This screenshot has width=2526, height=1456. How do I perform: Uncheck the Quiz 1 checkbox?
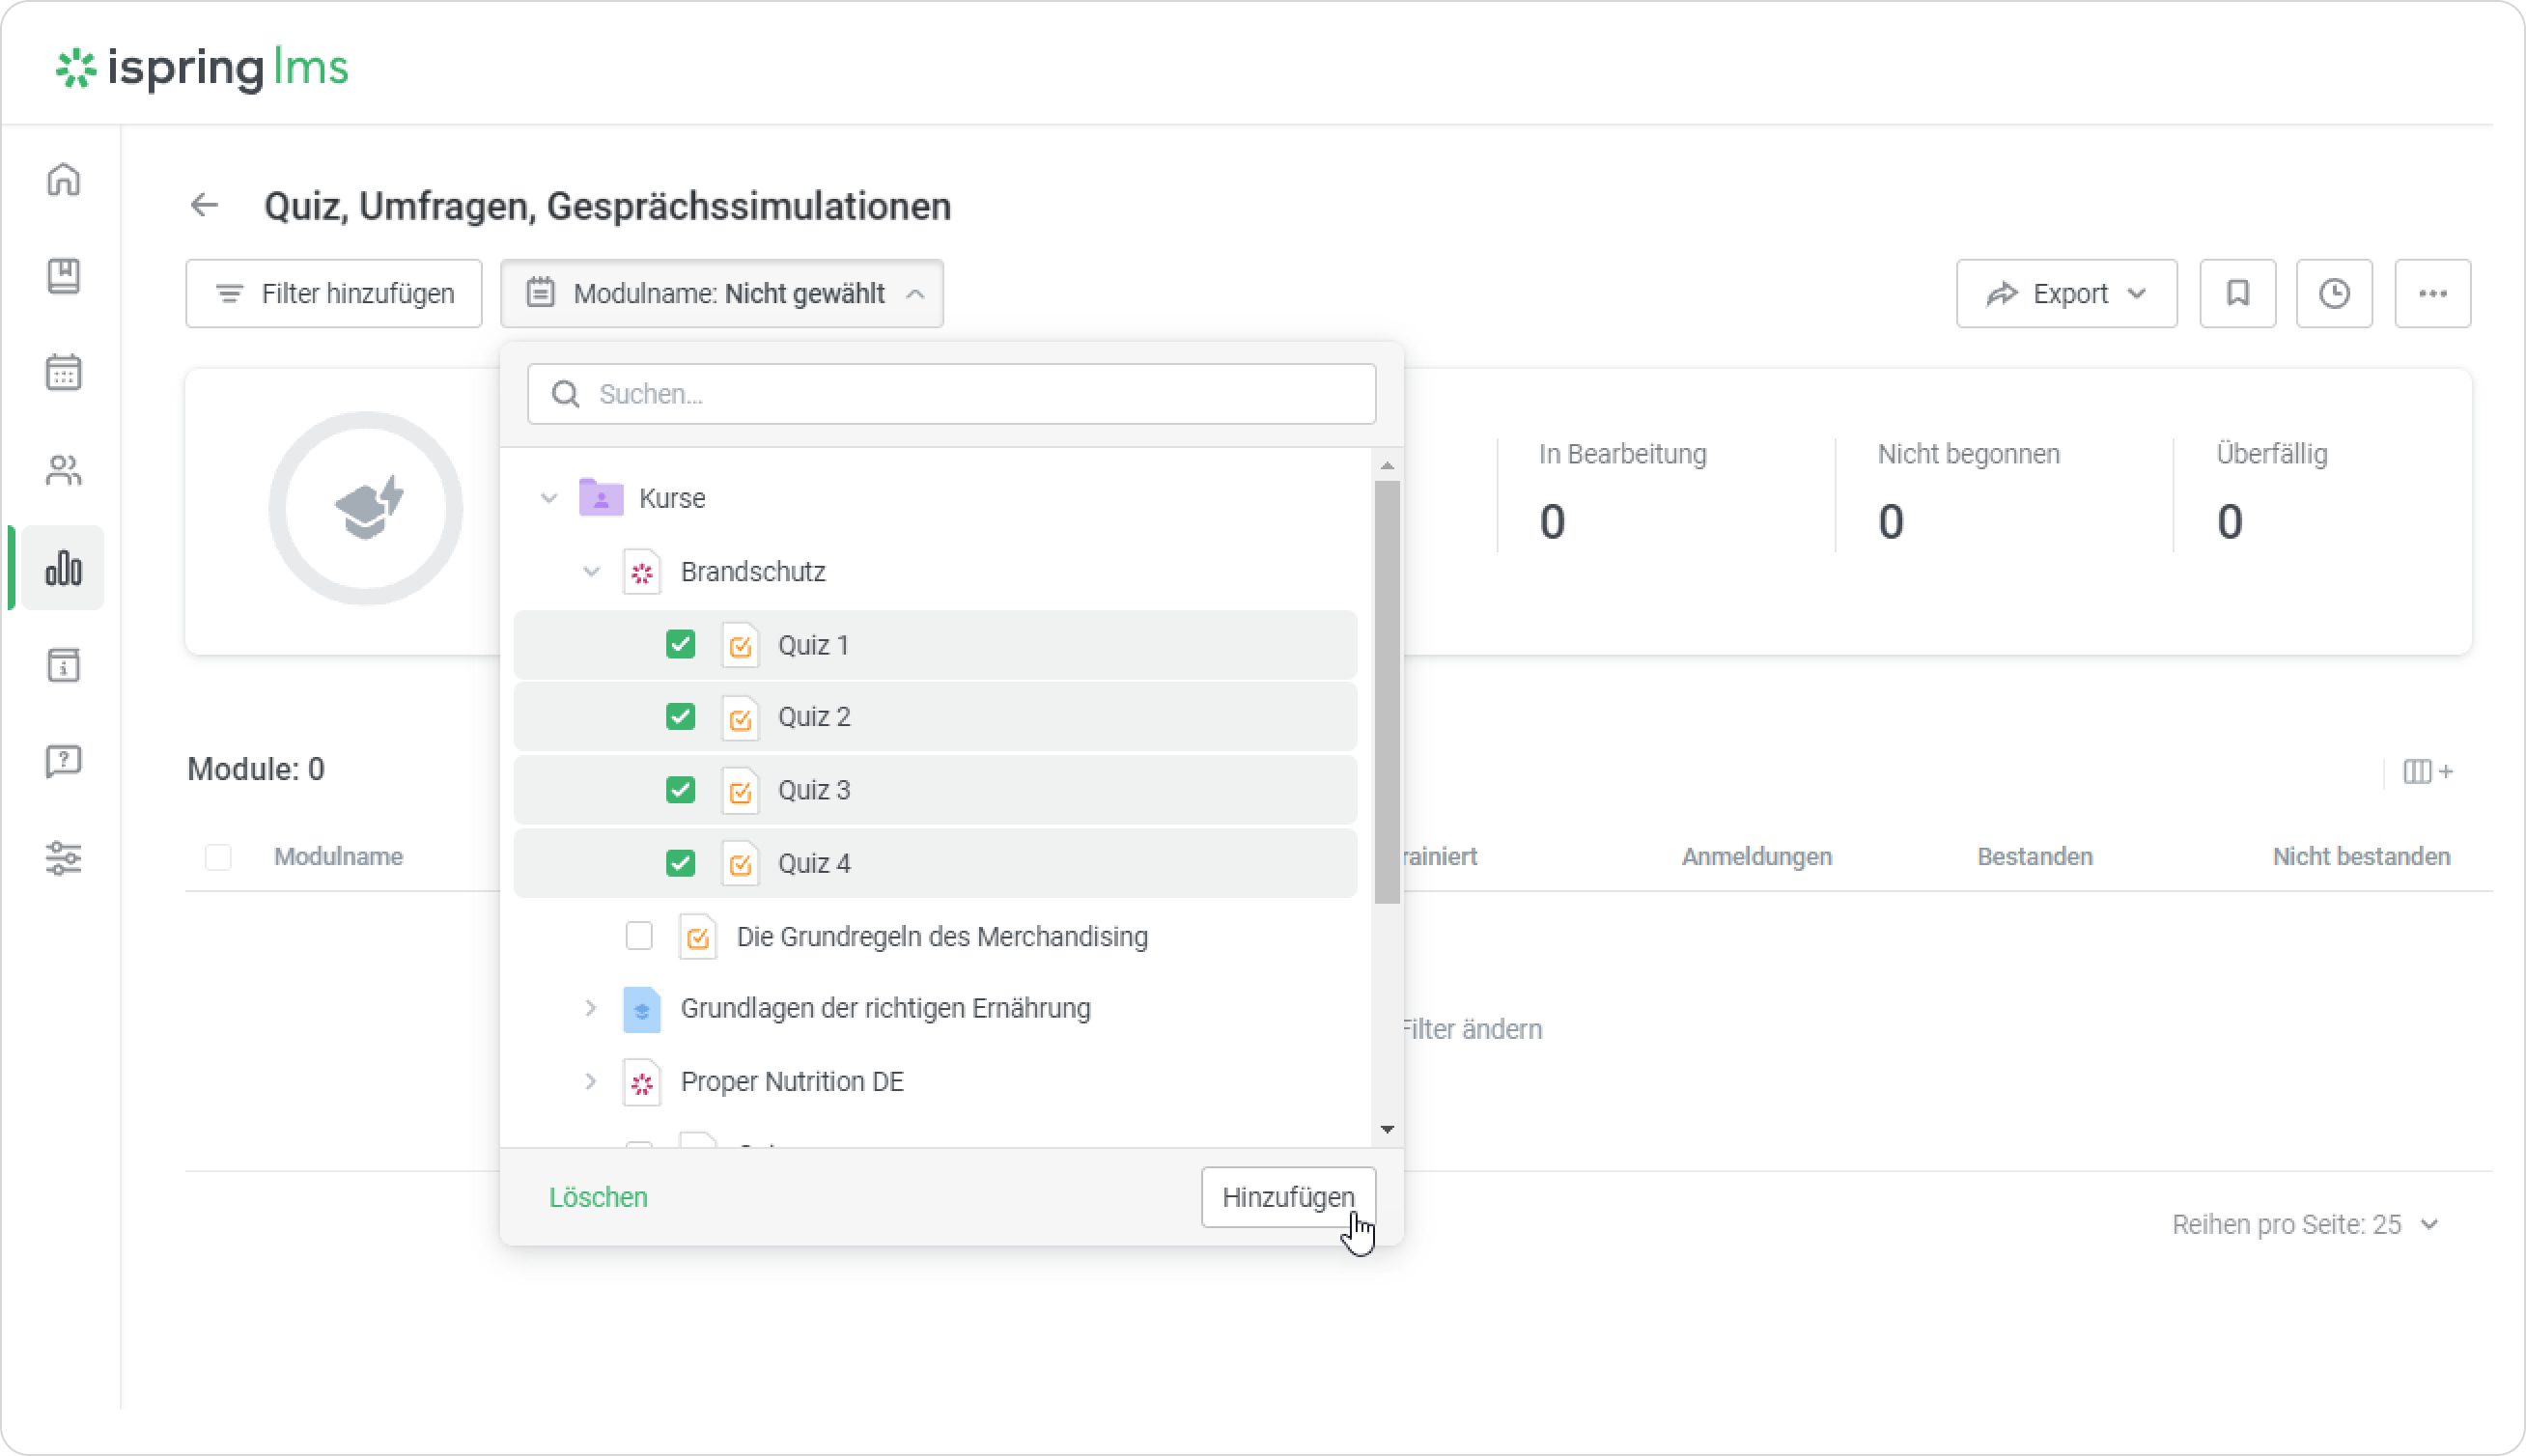[680, 644]
